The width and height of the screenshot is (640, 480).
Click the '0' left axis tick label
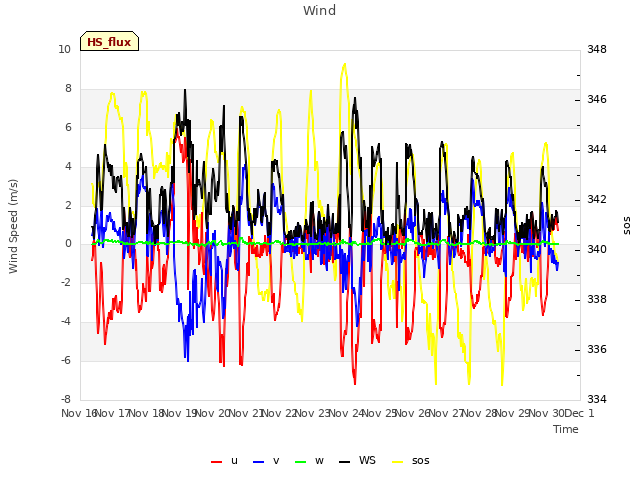(68, 244)
